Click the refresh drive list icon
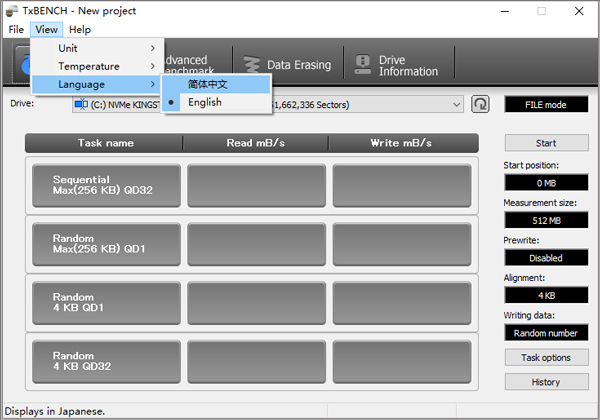Screen dimensions: 600x420 [x=481, y=104]
